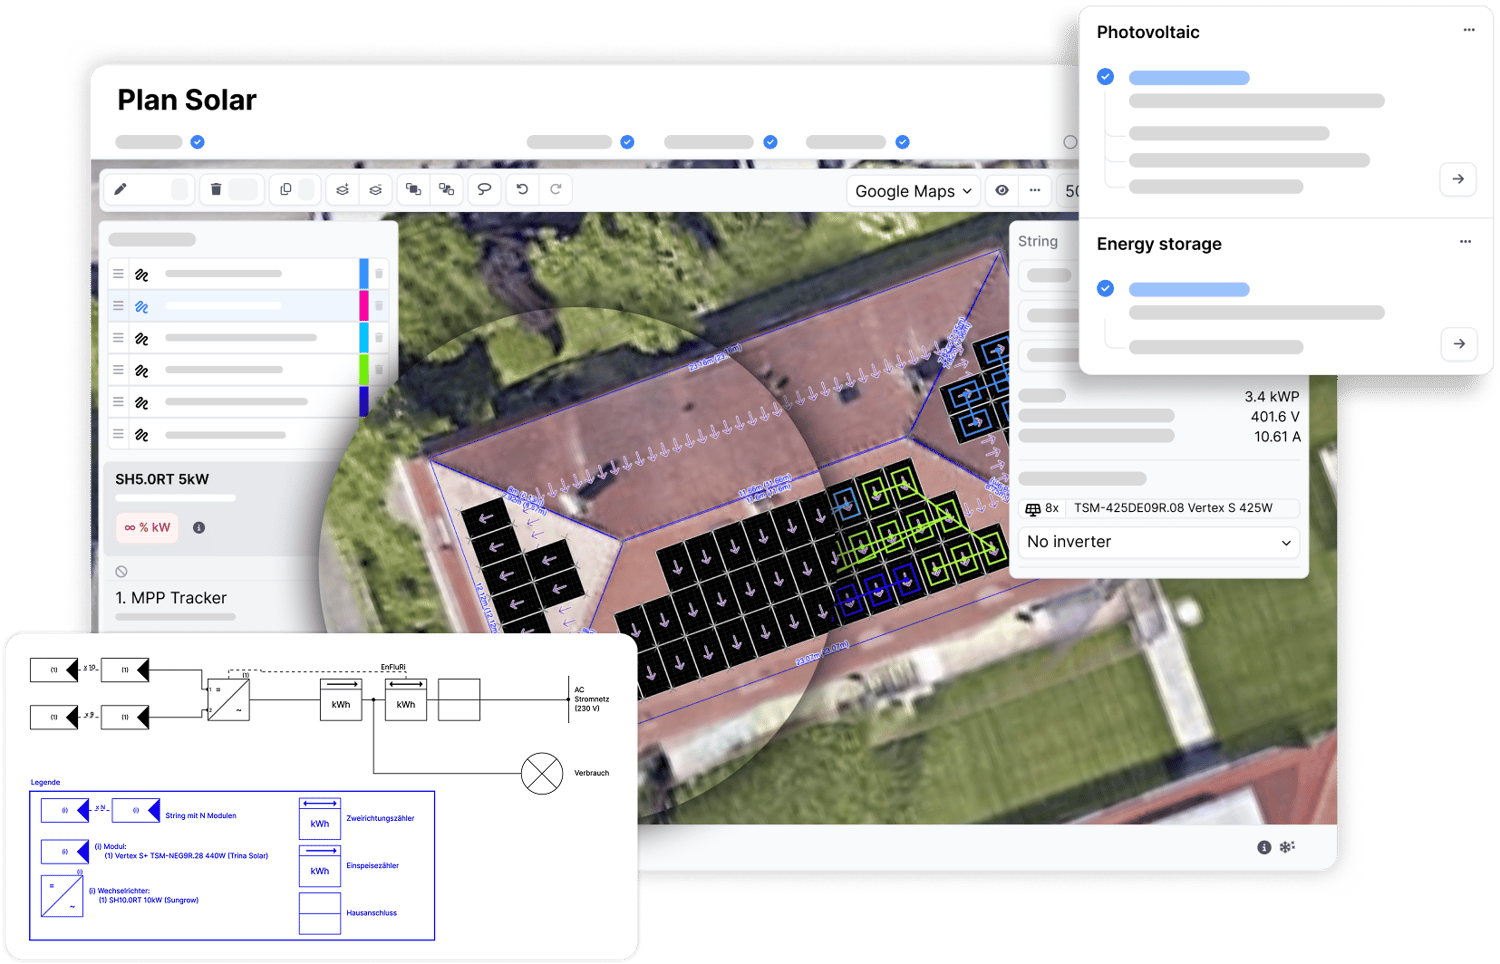Toggle the Energy storage checked item

(1105, 289)
